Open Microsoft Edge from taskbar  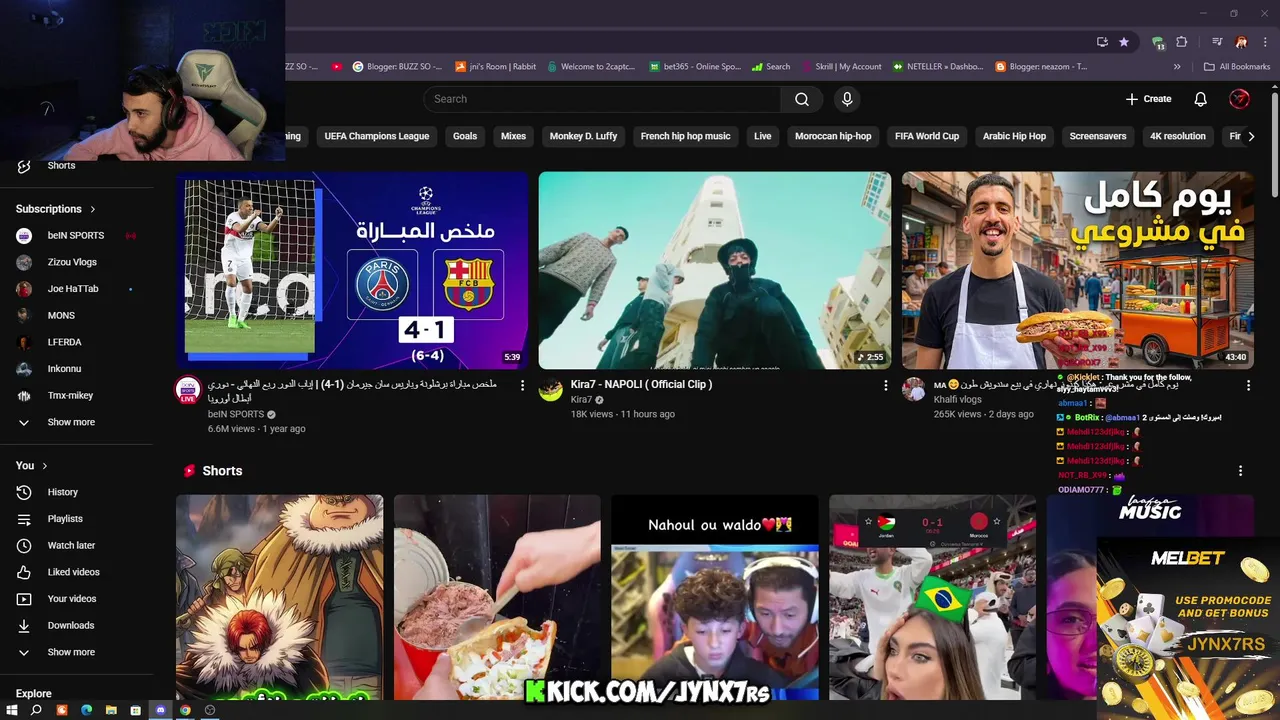click(x=86, y=710)
